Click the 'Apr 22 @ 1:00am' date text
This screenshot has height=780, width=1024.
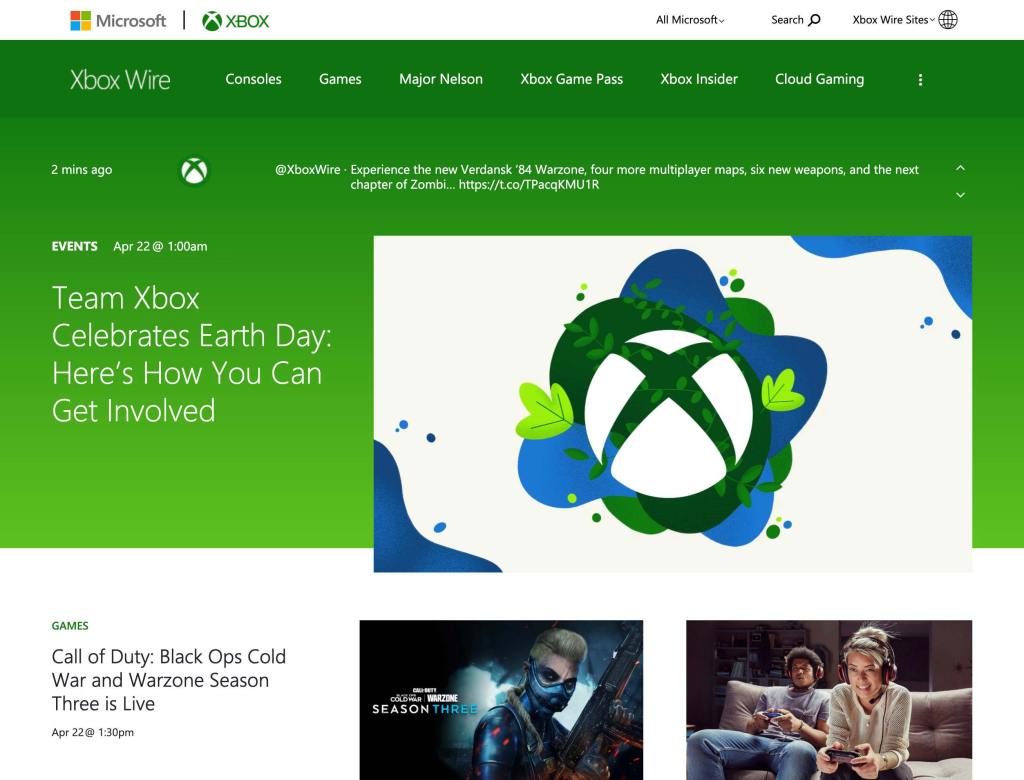click(160, 246)
